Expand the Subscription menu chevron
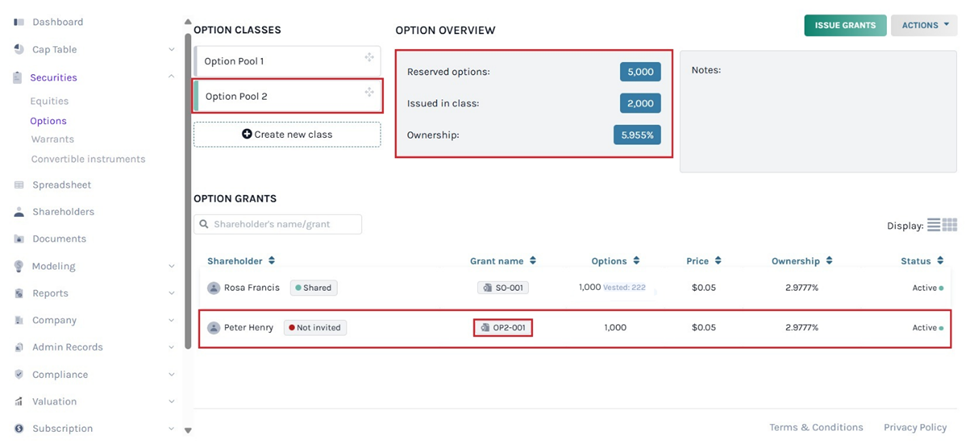This screenshot has height=444, width=974. (x=171, y=428)
